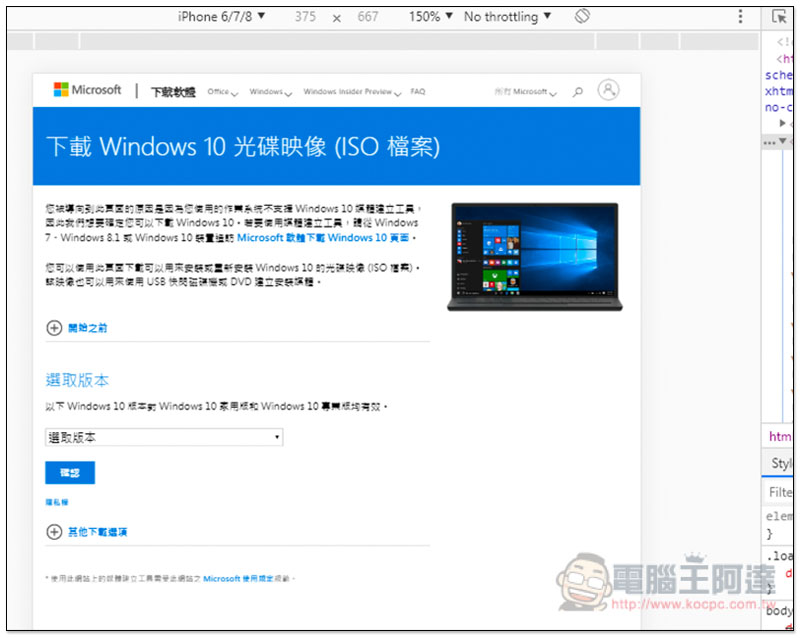Viewport: 800px width, 638px height.
Task: Click the blue 確認 confirm button
Action: [x=70, y=473]
